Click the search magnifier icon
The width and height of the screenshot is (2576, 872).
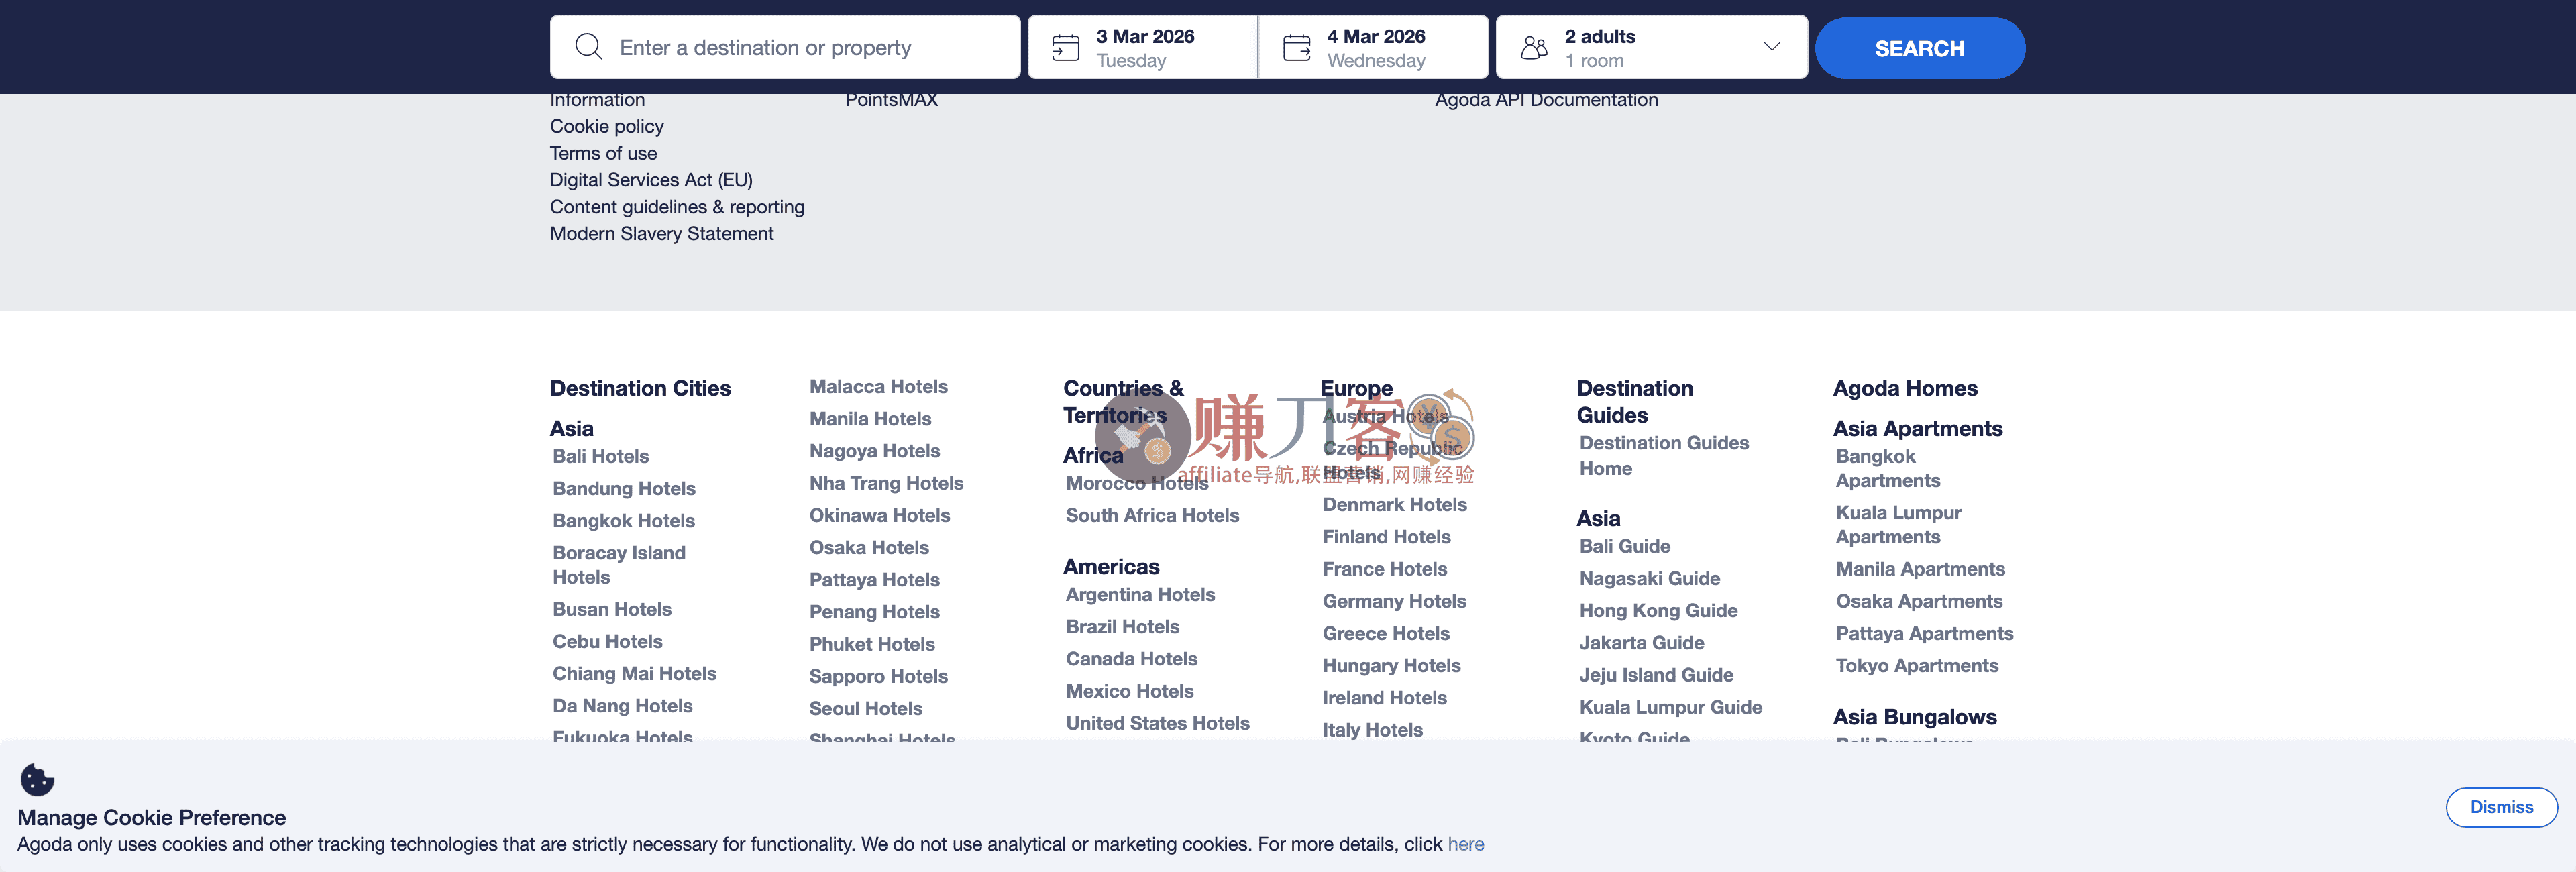pos(588,47)
